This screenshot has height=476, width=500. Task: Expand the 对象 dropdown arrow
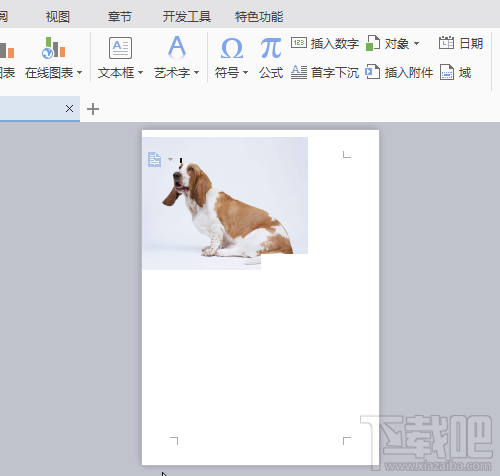(x=416, y=43)
